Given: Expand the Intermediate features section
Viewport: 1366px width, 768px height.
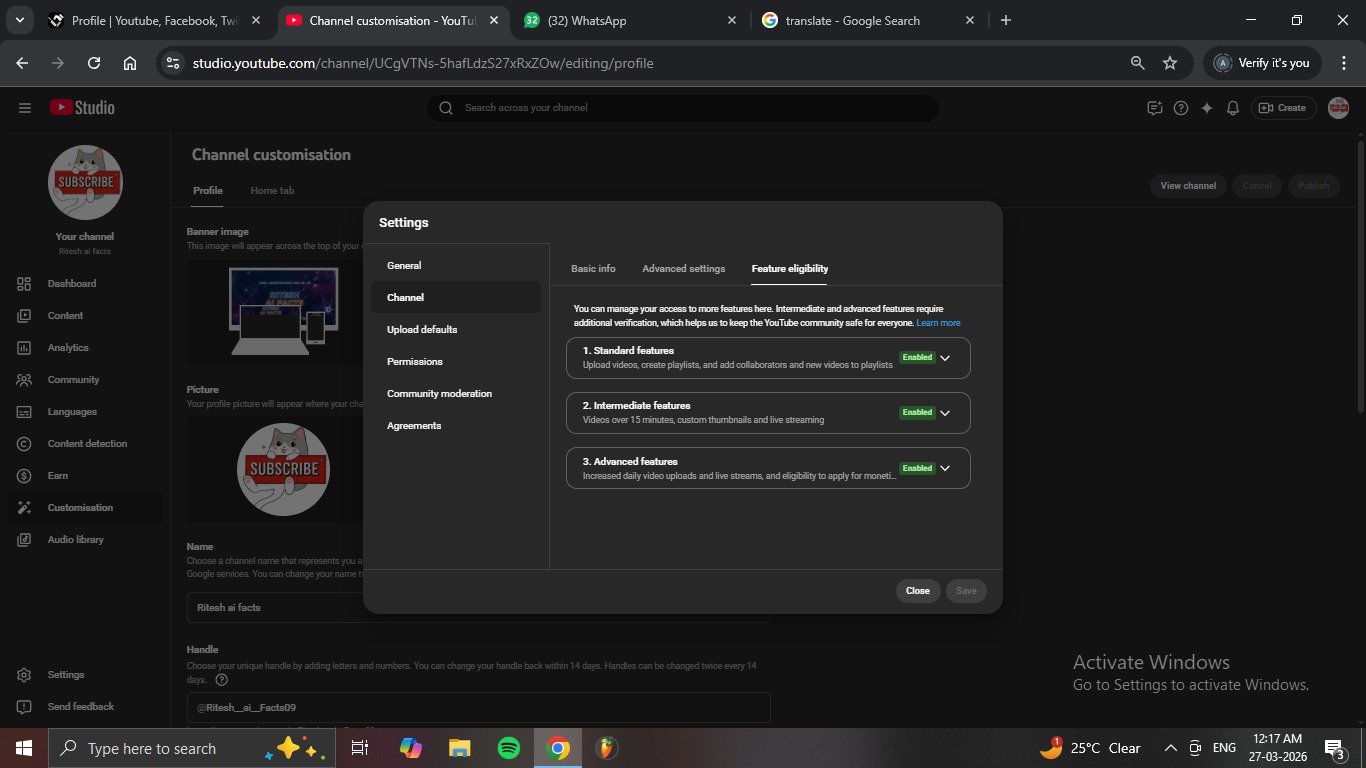Looking at the screenshot, I should click(x=945, y=413).
